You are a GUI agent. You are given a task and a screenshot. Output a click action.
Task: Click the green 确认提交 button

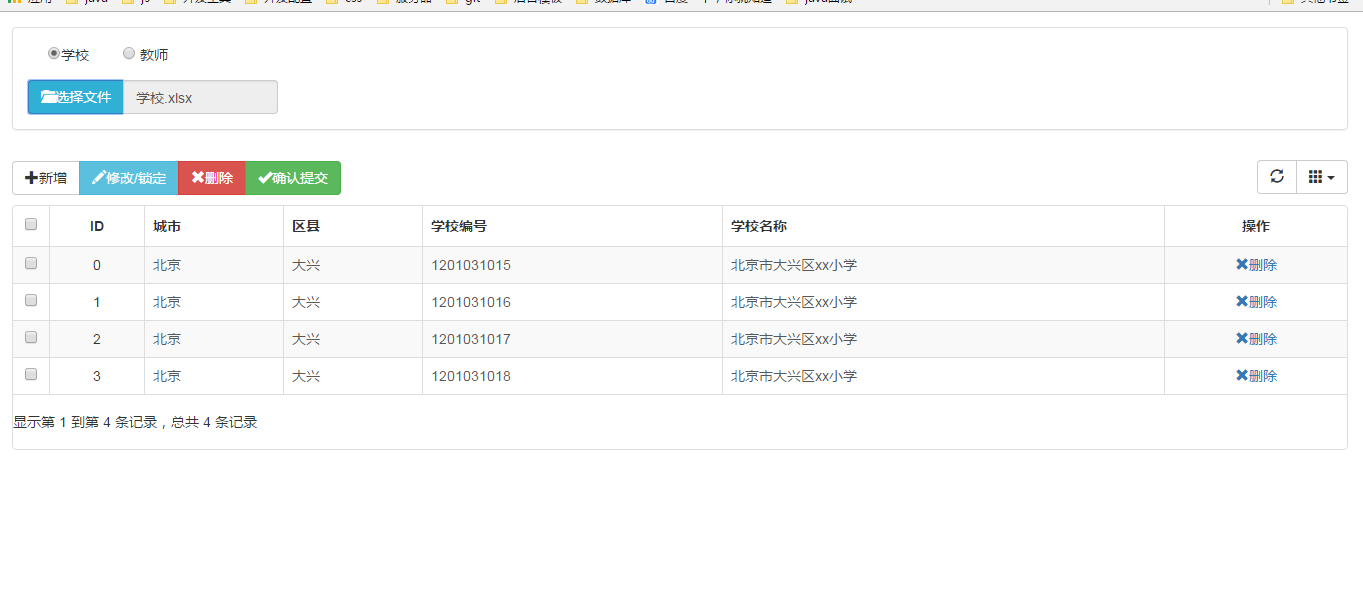coord(293,178)
